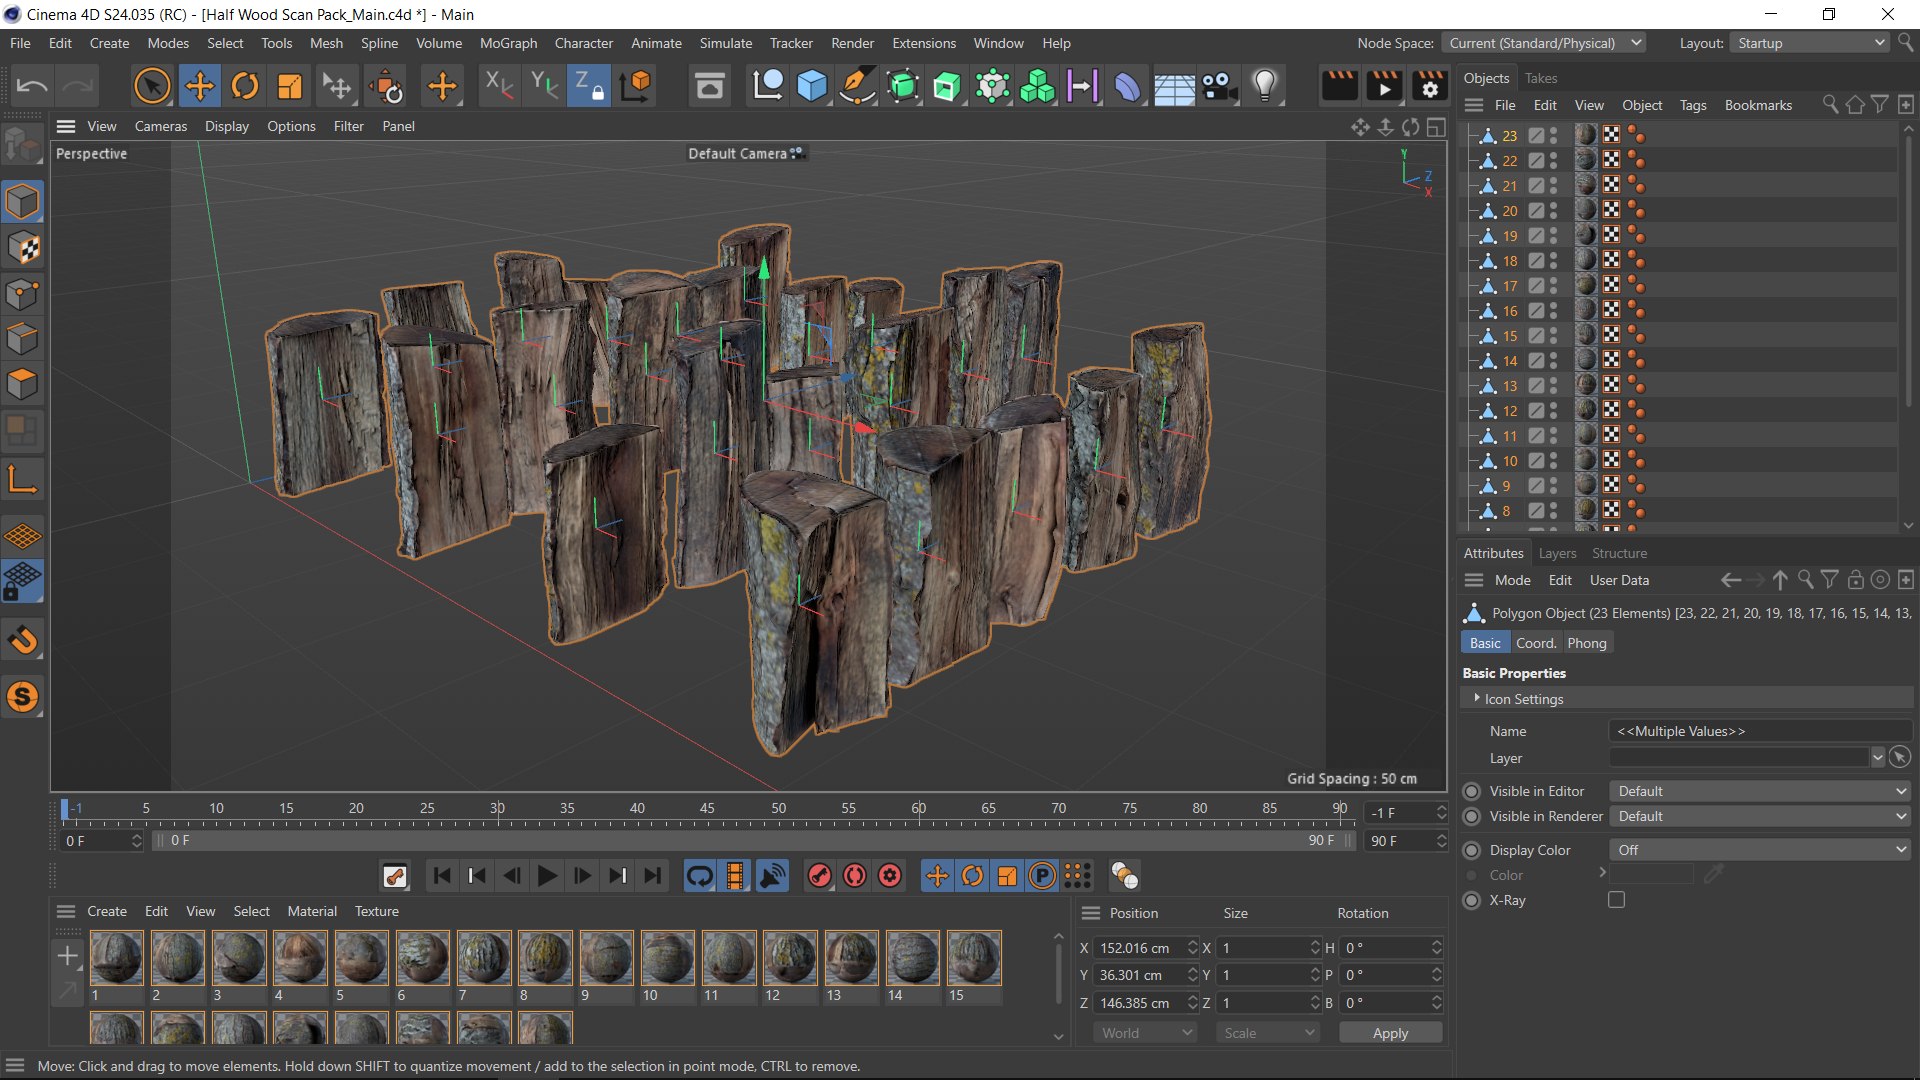This screenshot has width=1920, height=1080.
Task: Open the World coordinate dropdown
Action: click(x=1146, y=1033)
